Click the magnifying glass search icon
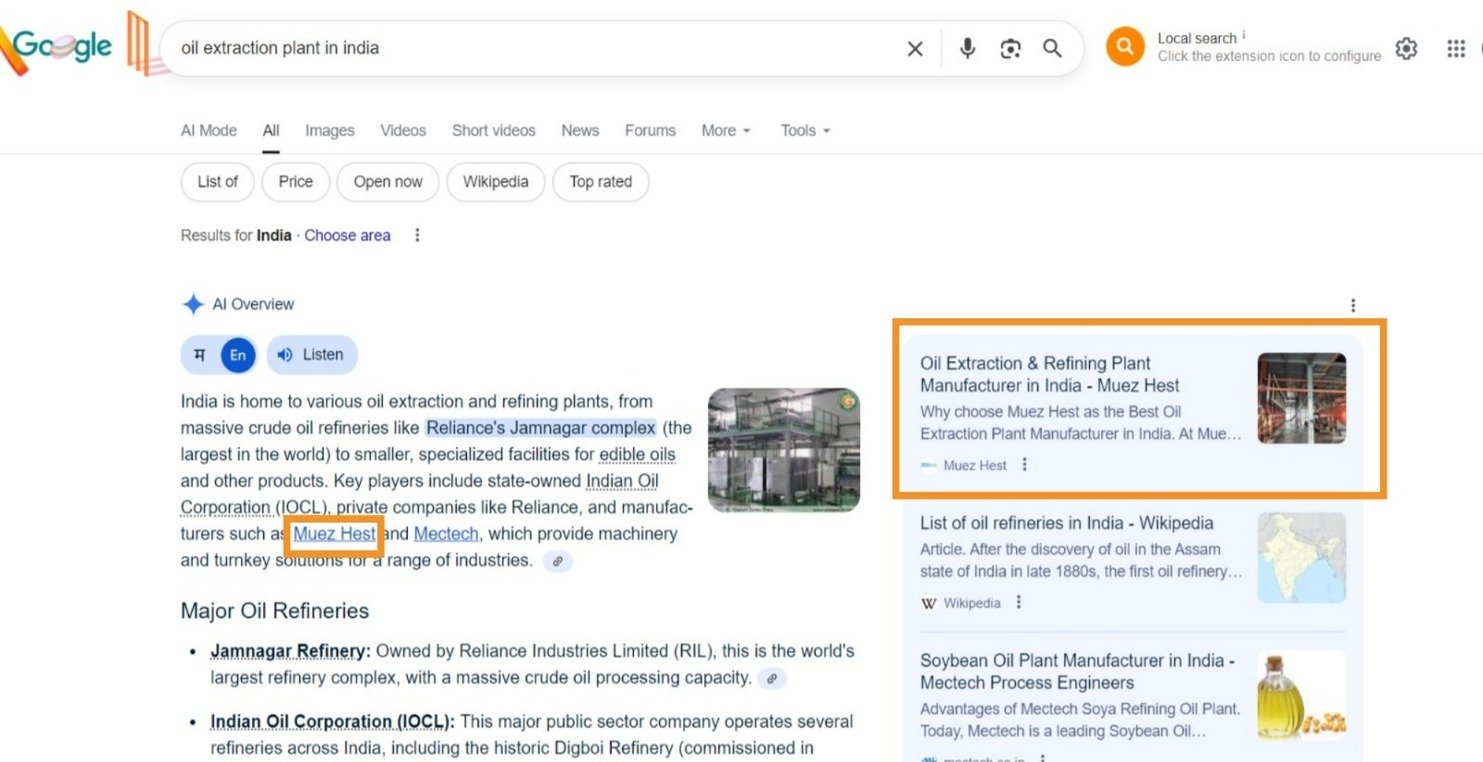Viewport: 1483px width, 762px height. click(1052, 48)
